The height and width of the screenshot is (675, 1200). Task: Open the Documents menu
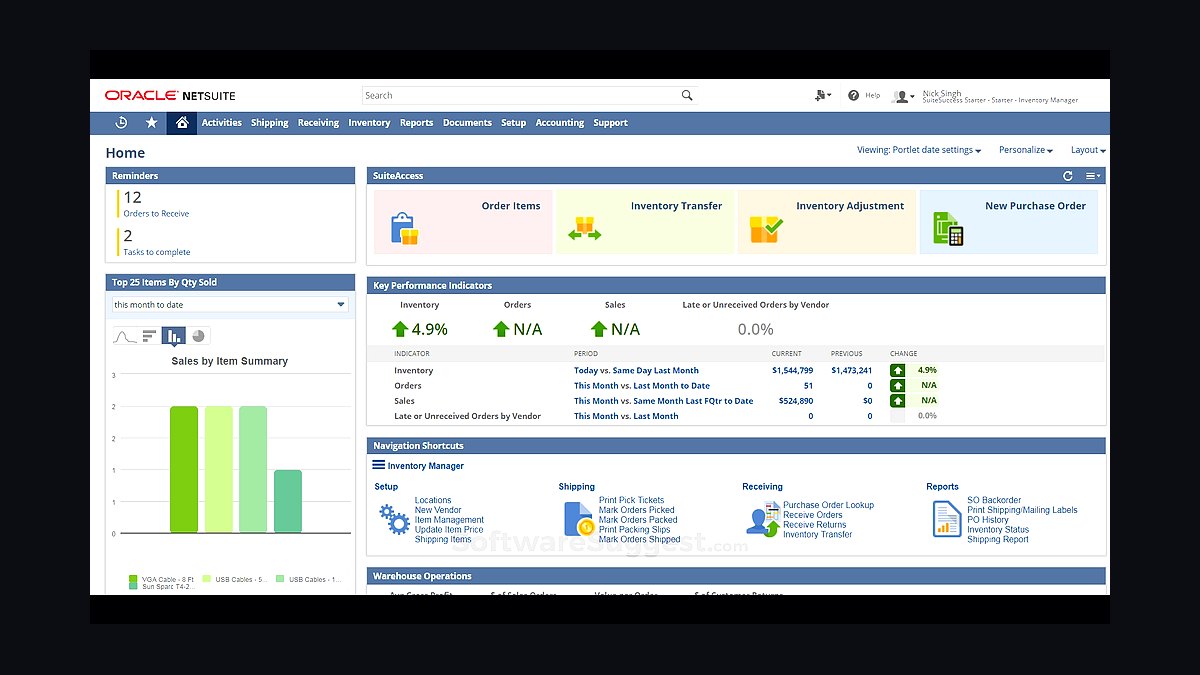467,123
